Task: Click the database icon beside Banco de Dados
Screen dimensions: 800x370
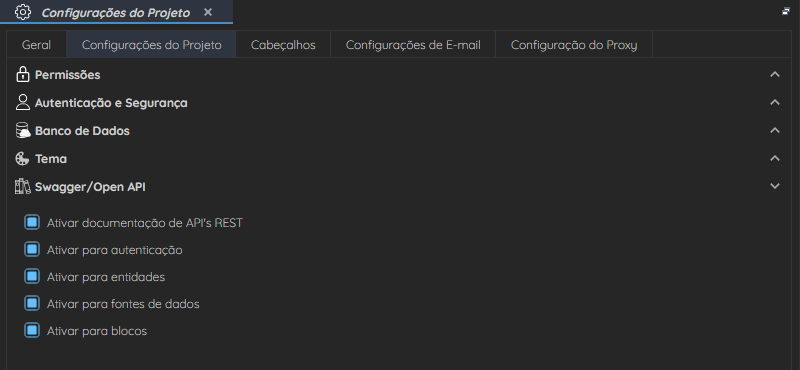Action: (23, 131)
